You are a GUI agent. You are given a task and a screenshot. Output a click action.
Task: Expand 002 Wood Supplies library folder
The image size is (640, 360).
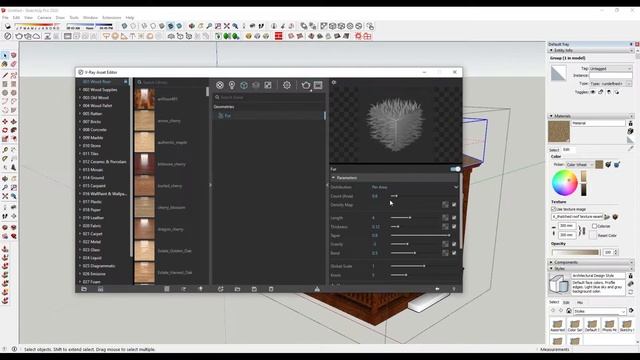tap(80, 90)
